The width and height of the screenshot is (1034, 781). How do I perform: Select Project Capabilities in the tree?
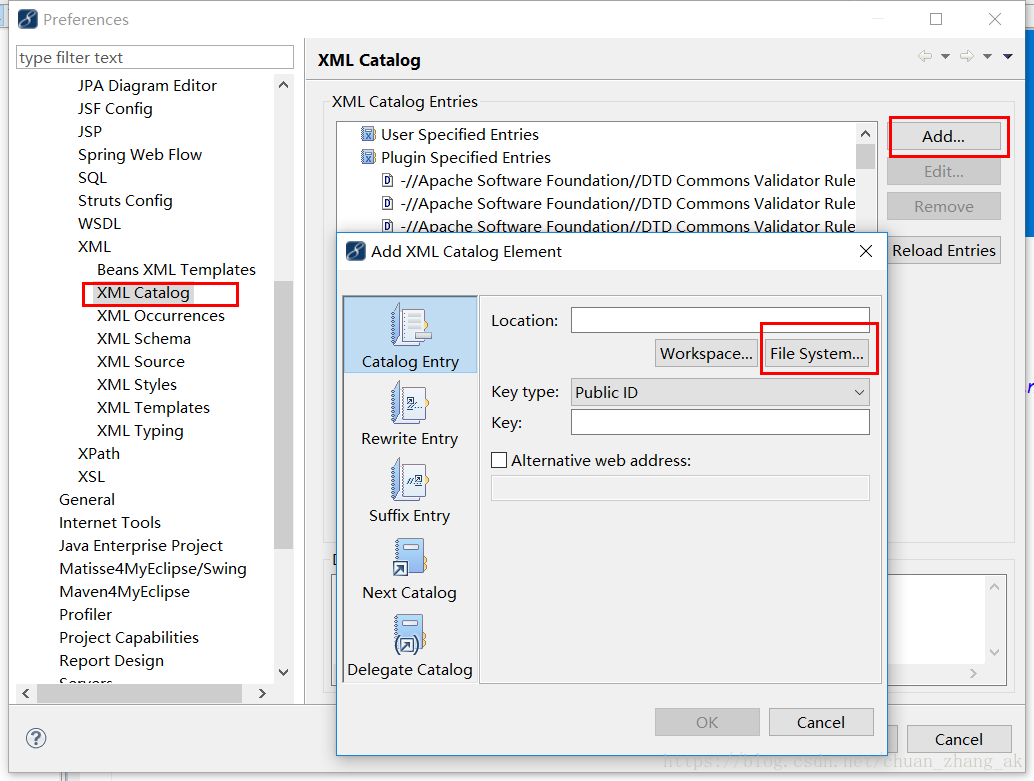(129, 638)
